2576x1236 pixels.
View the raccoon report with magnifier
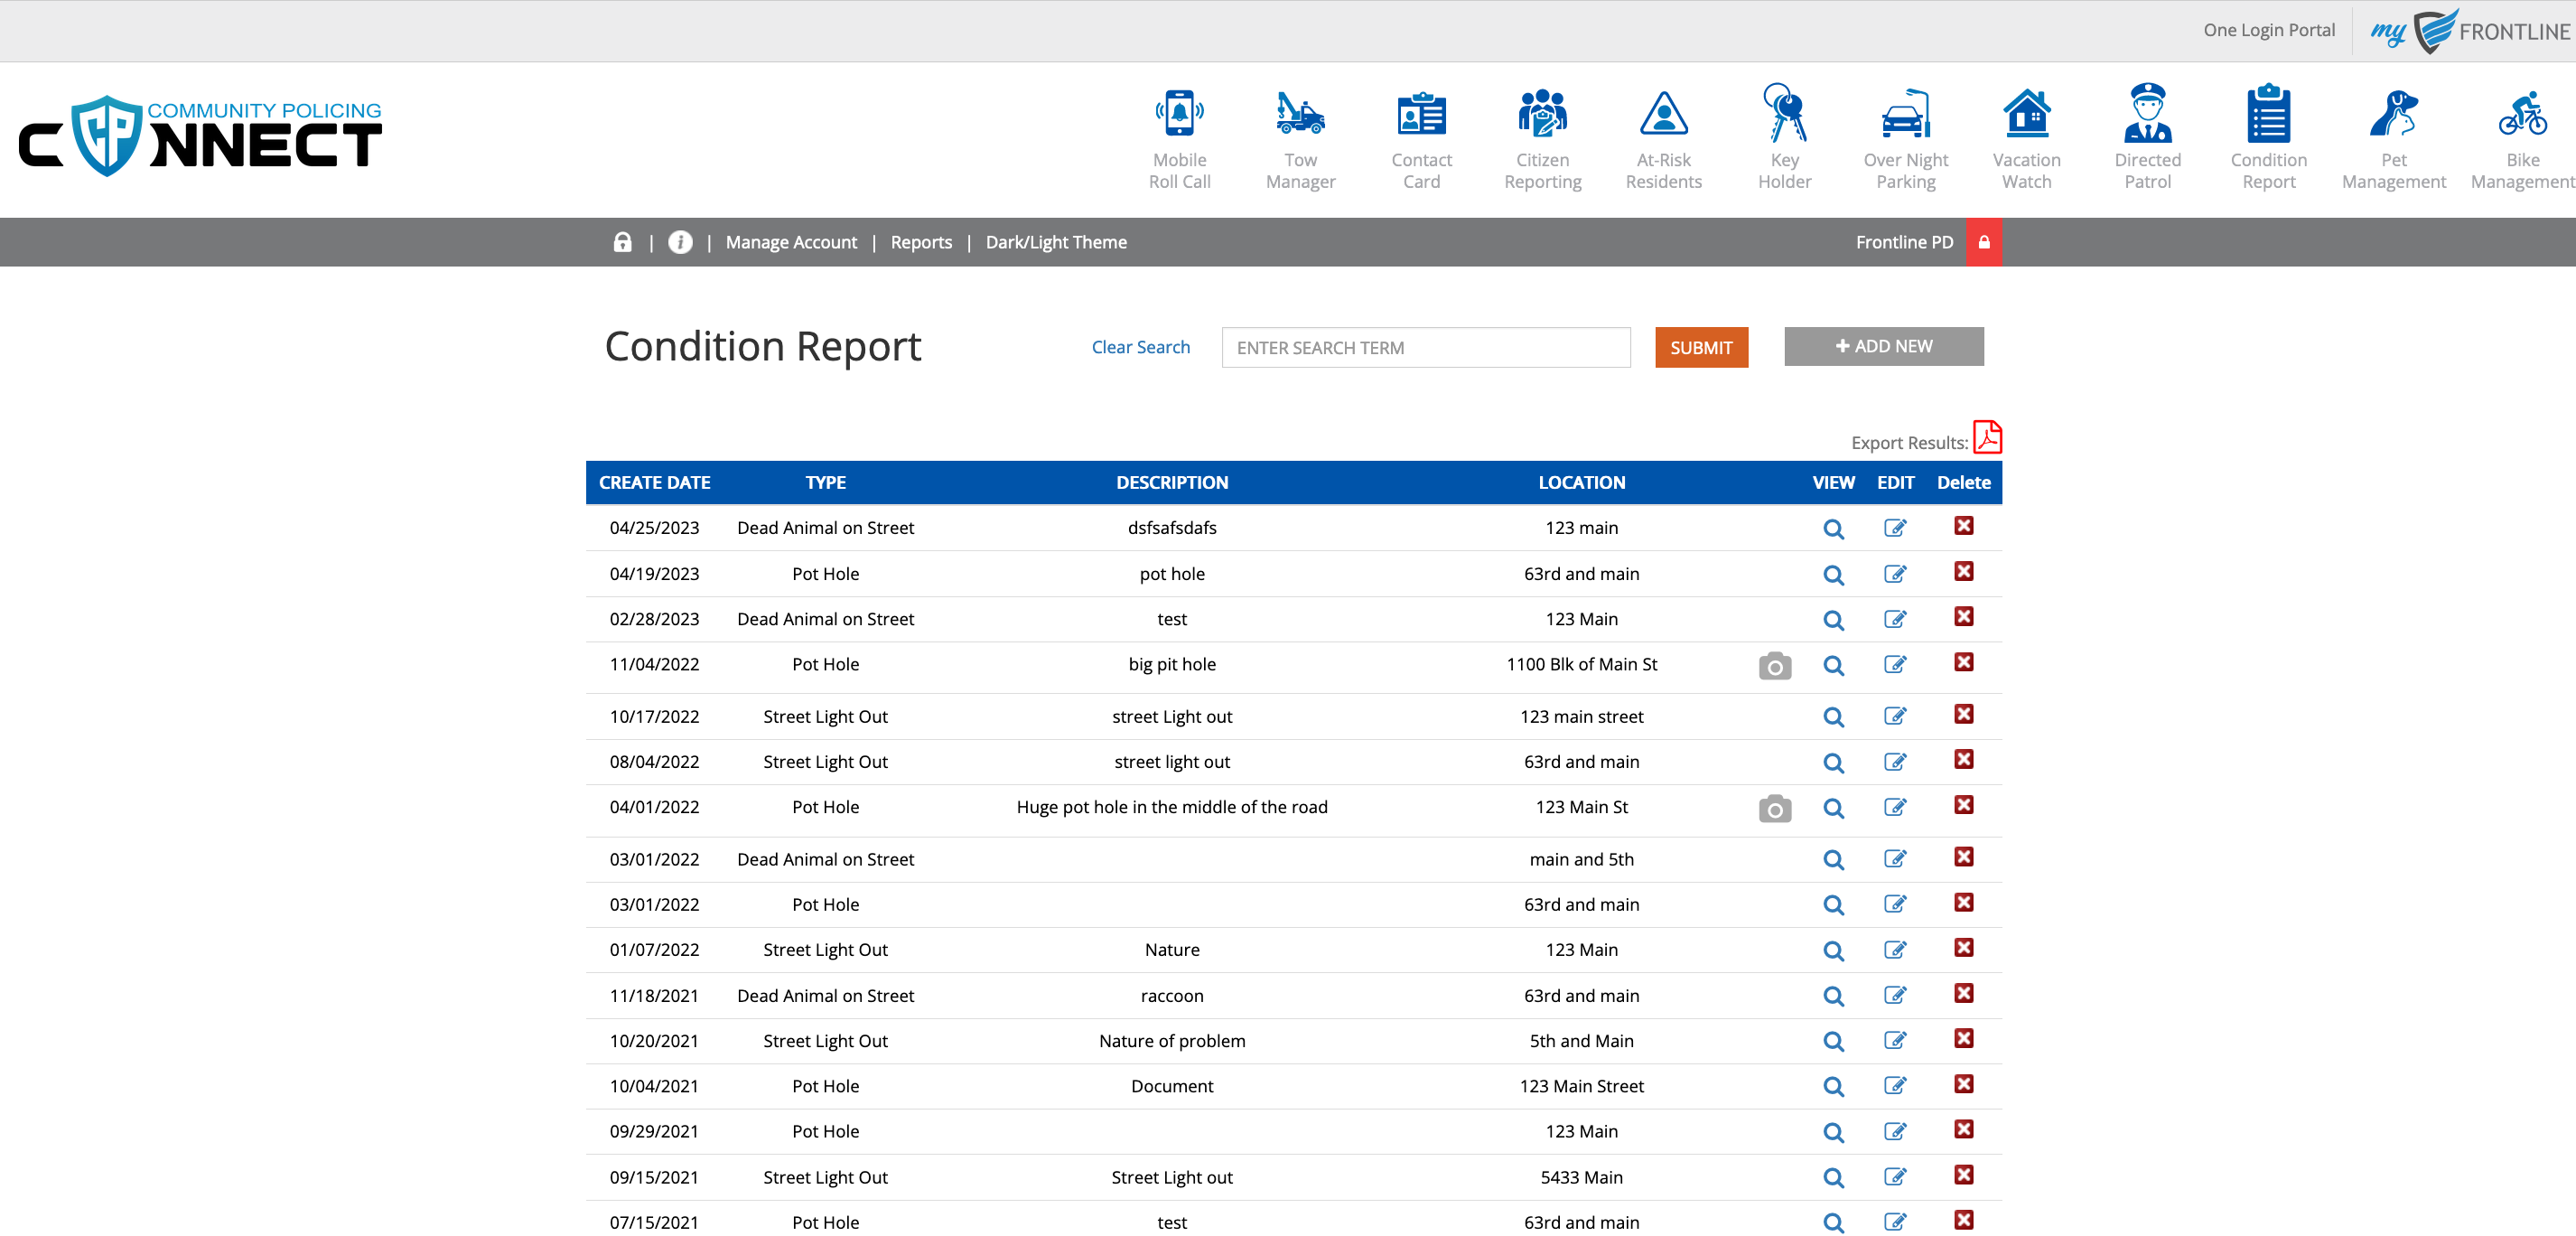tap(1832, 996)
